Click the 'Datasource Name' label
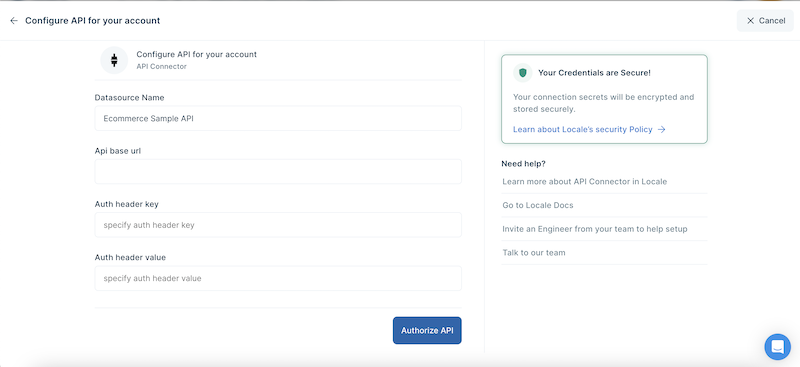The height and width of the screenshot is (367, 800). 130,97
